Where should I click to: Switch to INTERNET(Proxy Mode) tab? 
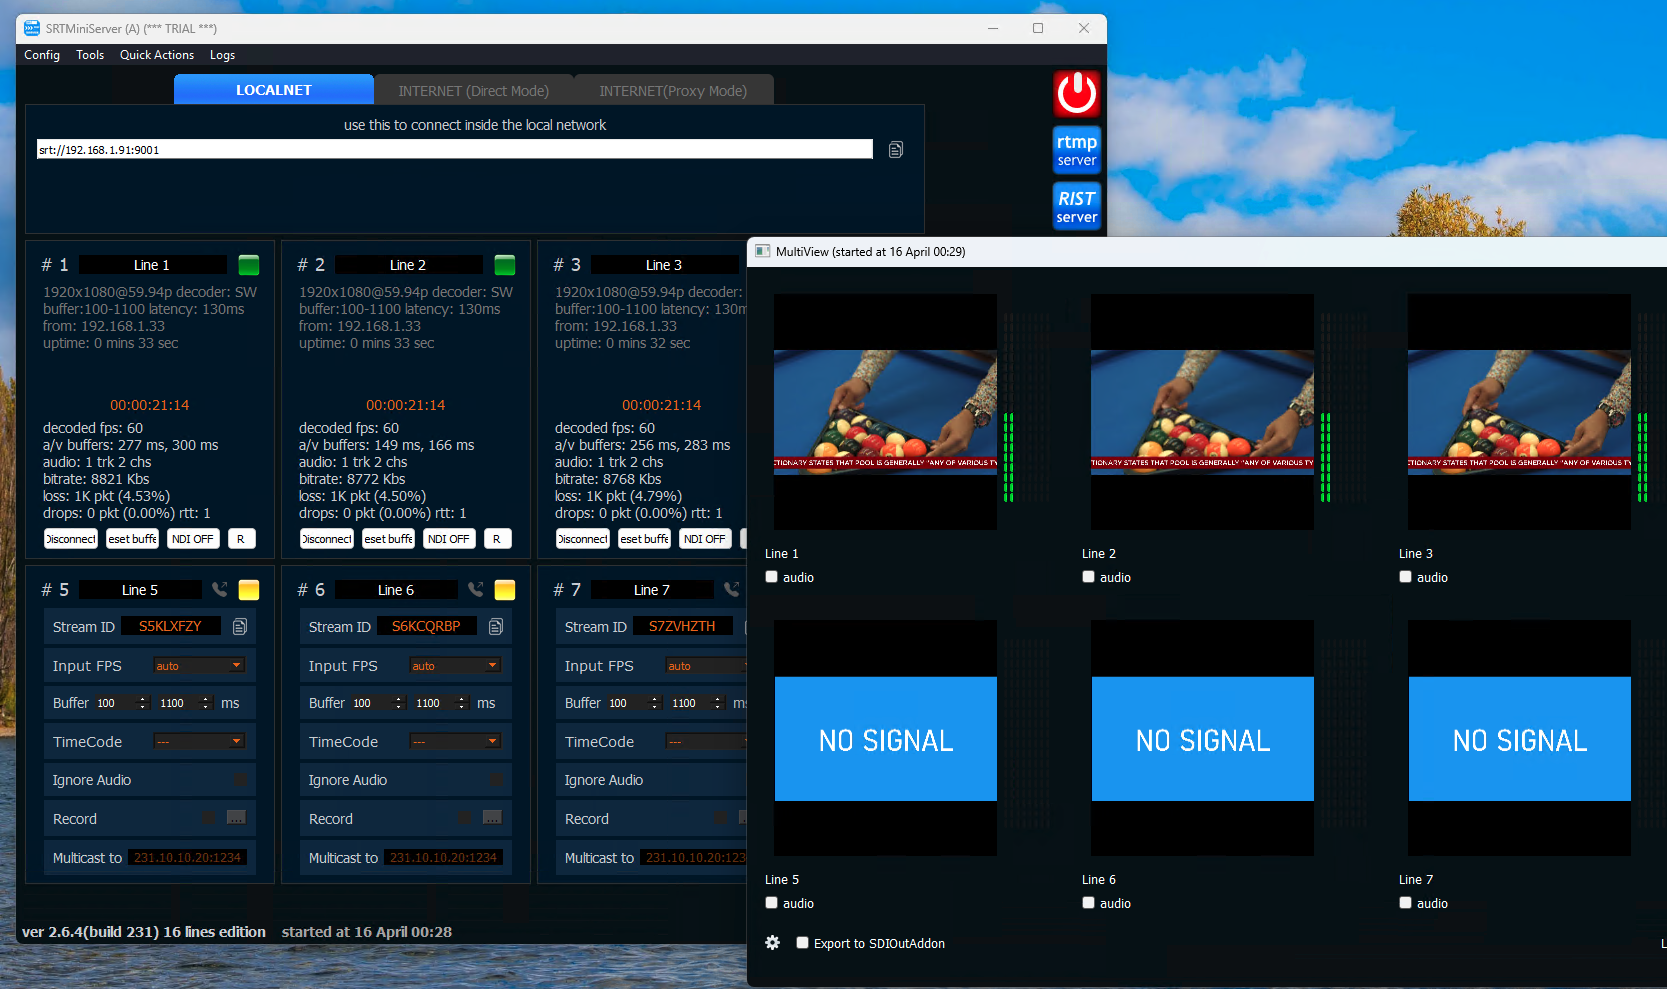tap(673, 91)
